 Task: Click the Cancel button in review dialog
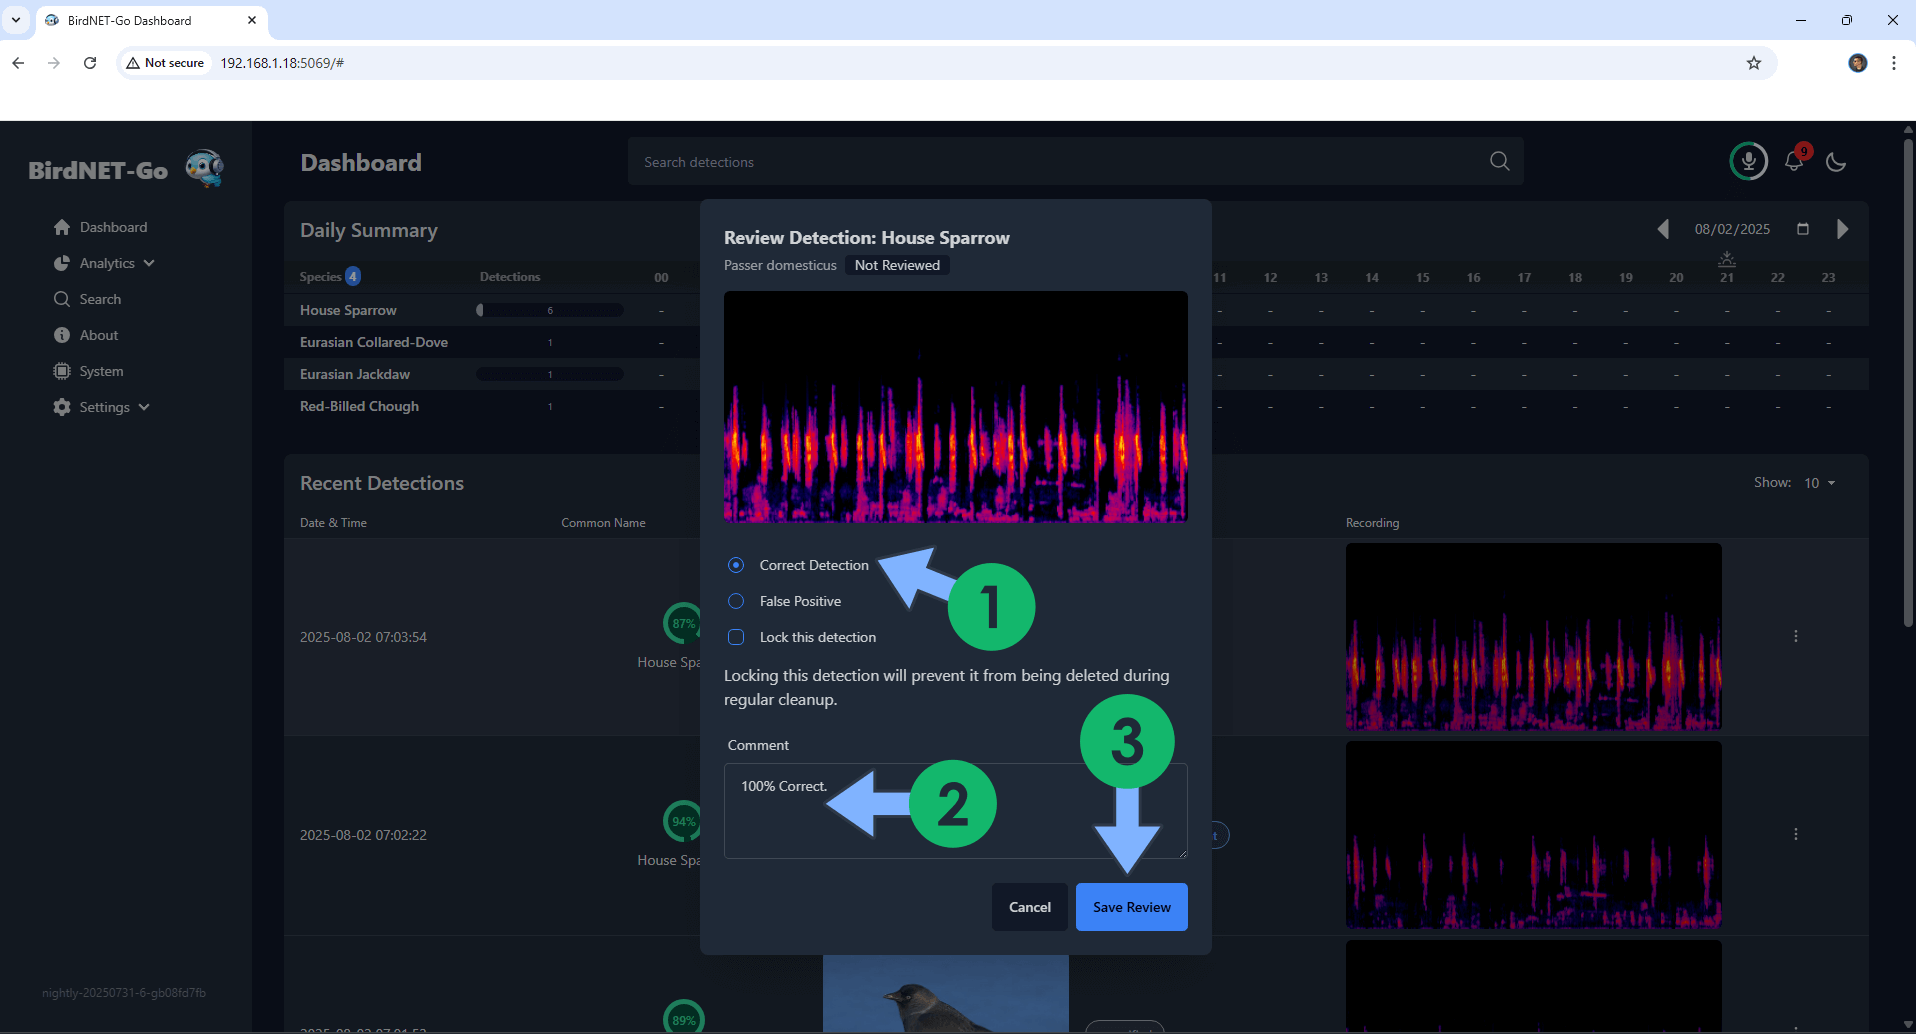1030,907
